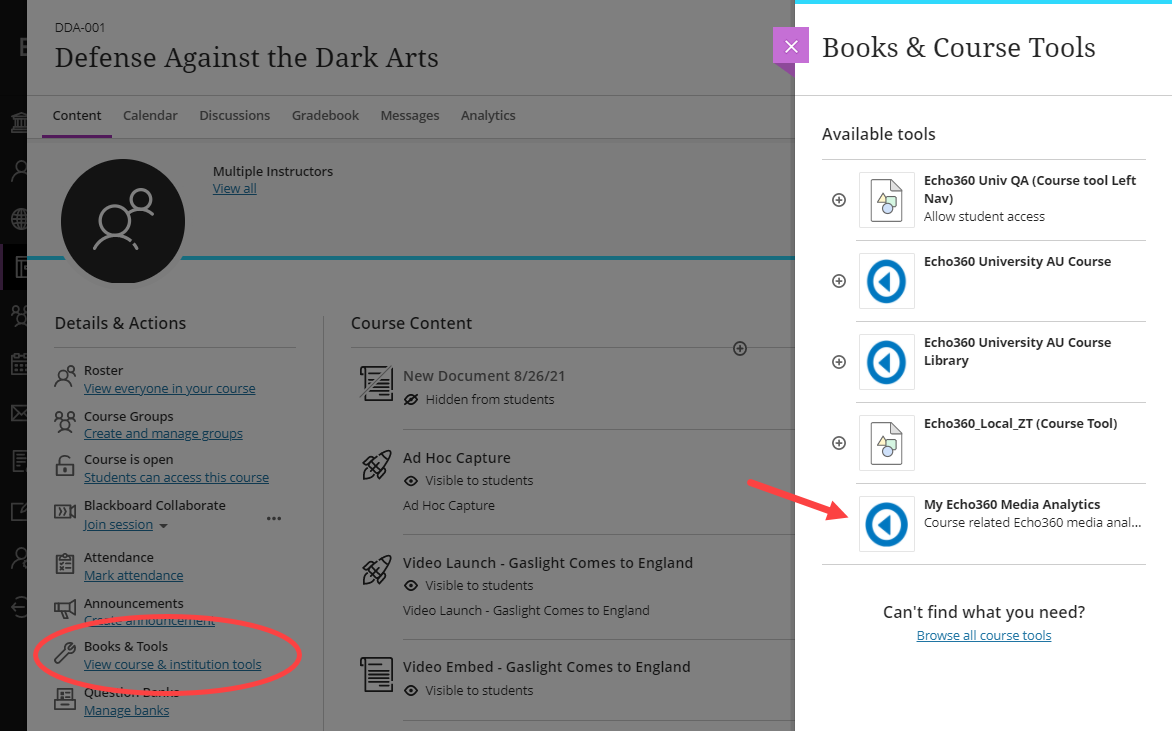Click the multiple instructors avatar

click(x=123, y=221)
